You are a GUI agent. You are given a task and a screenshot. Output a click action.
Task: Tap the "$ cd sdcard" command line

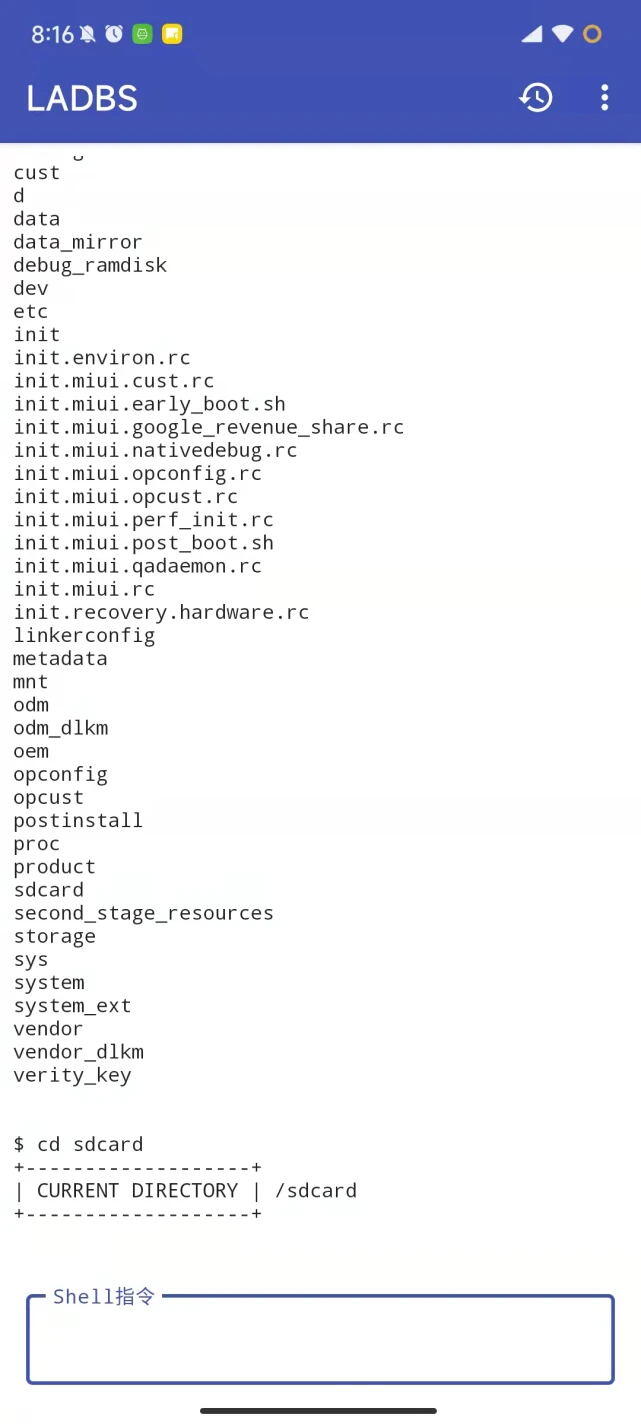click(78, 1144)
